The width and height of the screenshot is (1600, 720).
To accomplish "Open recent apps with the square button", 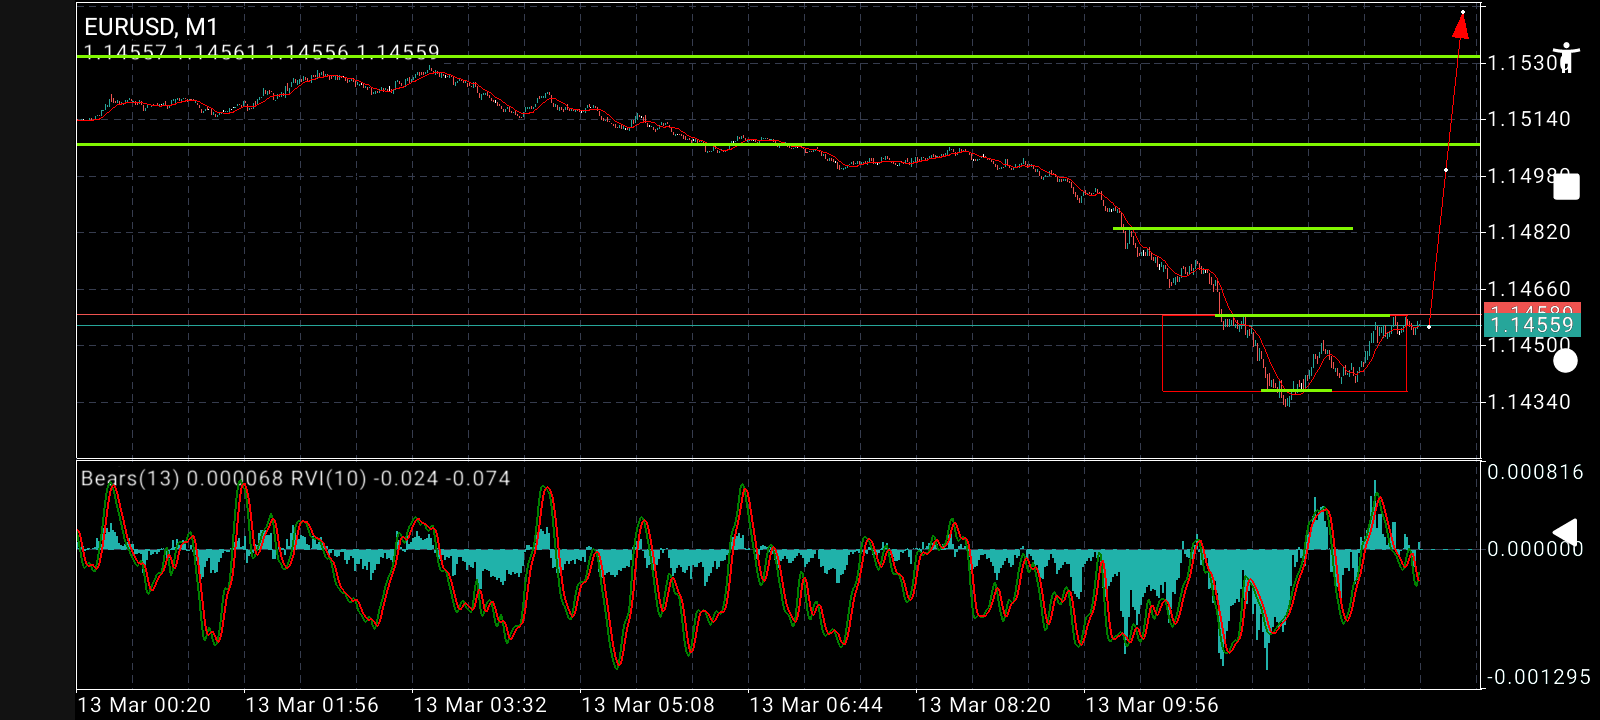I will (x=1566, y=186).
